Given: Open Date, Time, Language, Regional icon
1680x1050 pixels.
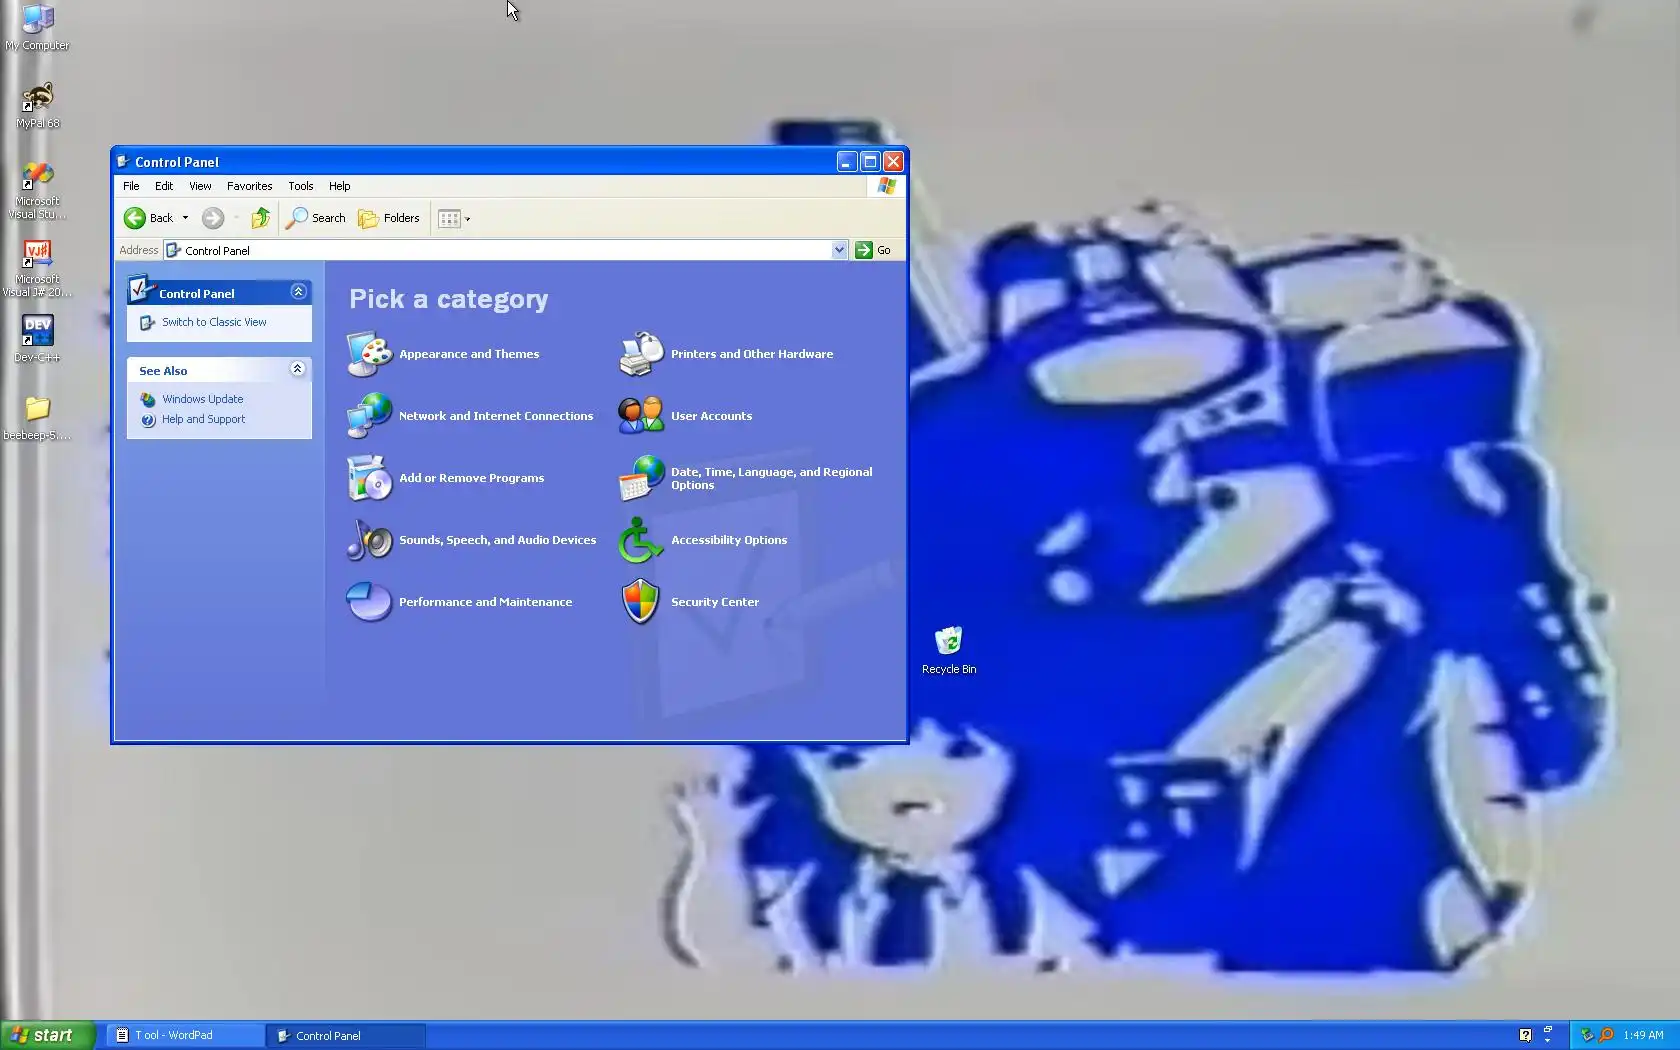Looking at the screenshot, I should coord(641,478).
